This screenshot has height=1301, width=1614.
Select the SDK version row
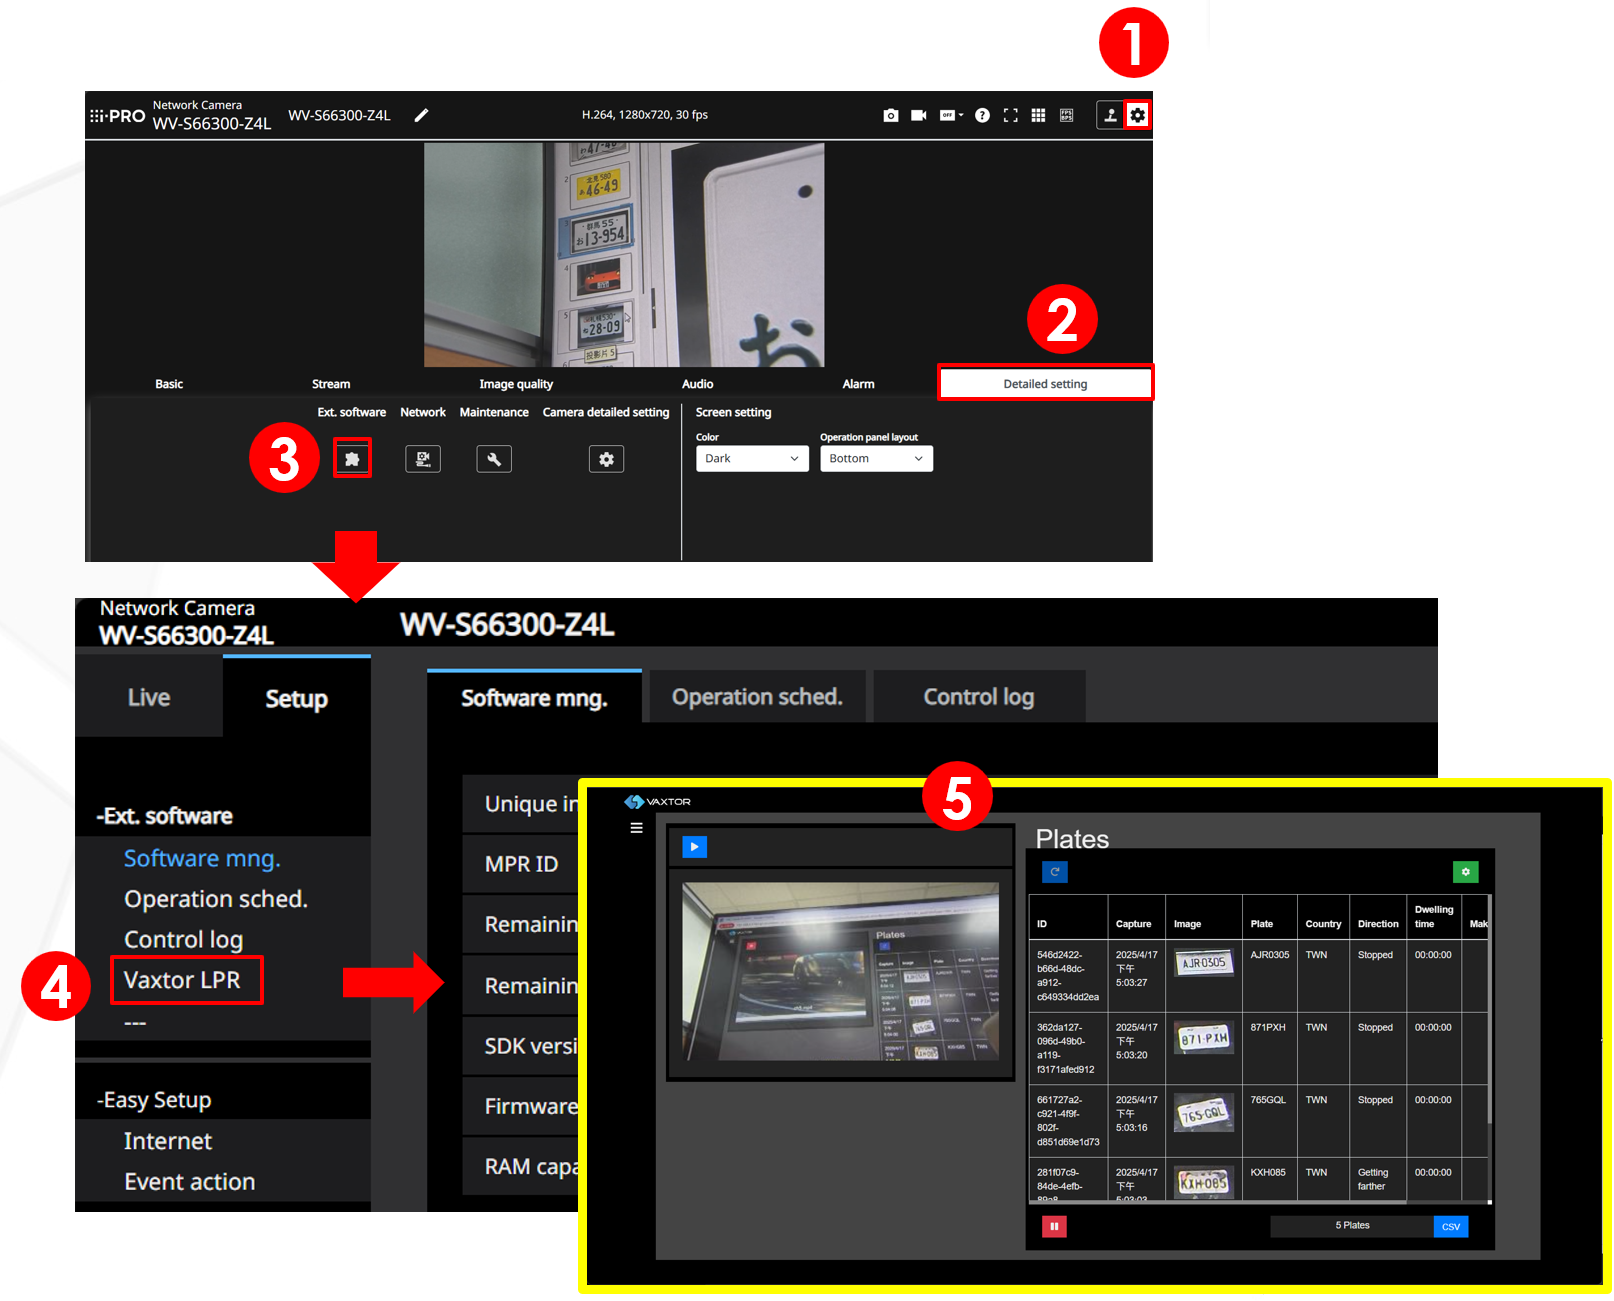[x=521, y=1046]
